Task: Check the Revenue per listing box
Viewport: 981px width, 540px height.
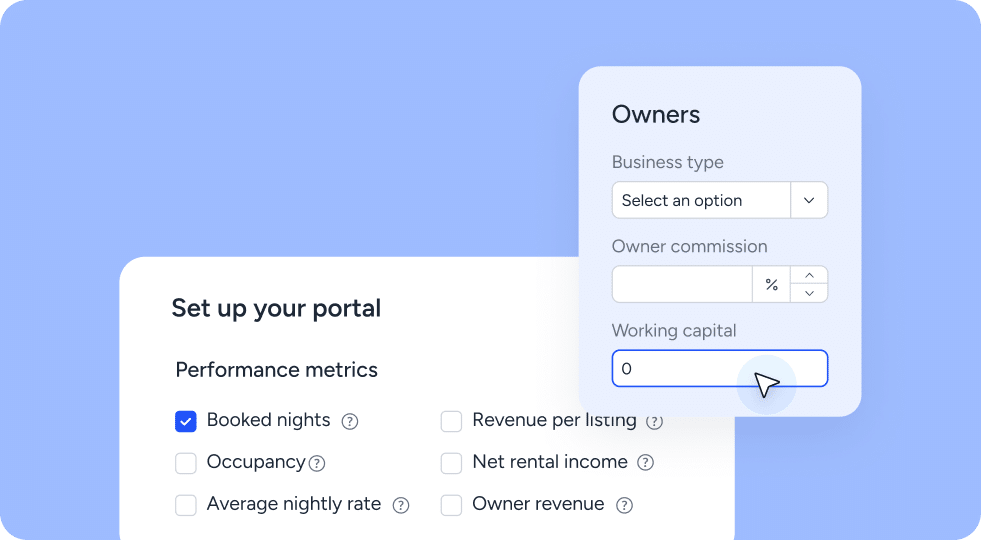Action: 452,421
